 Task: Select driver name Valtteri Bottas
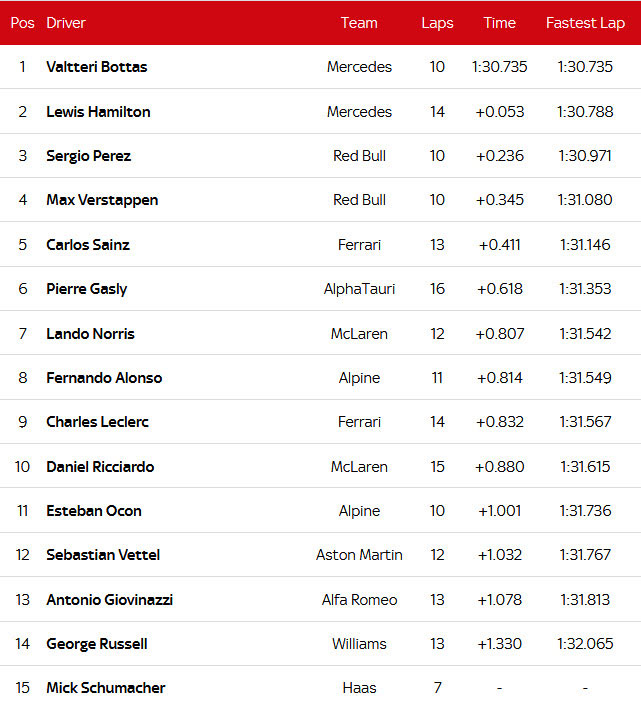tap(96, 67)
